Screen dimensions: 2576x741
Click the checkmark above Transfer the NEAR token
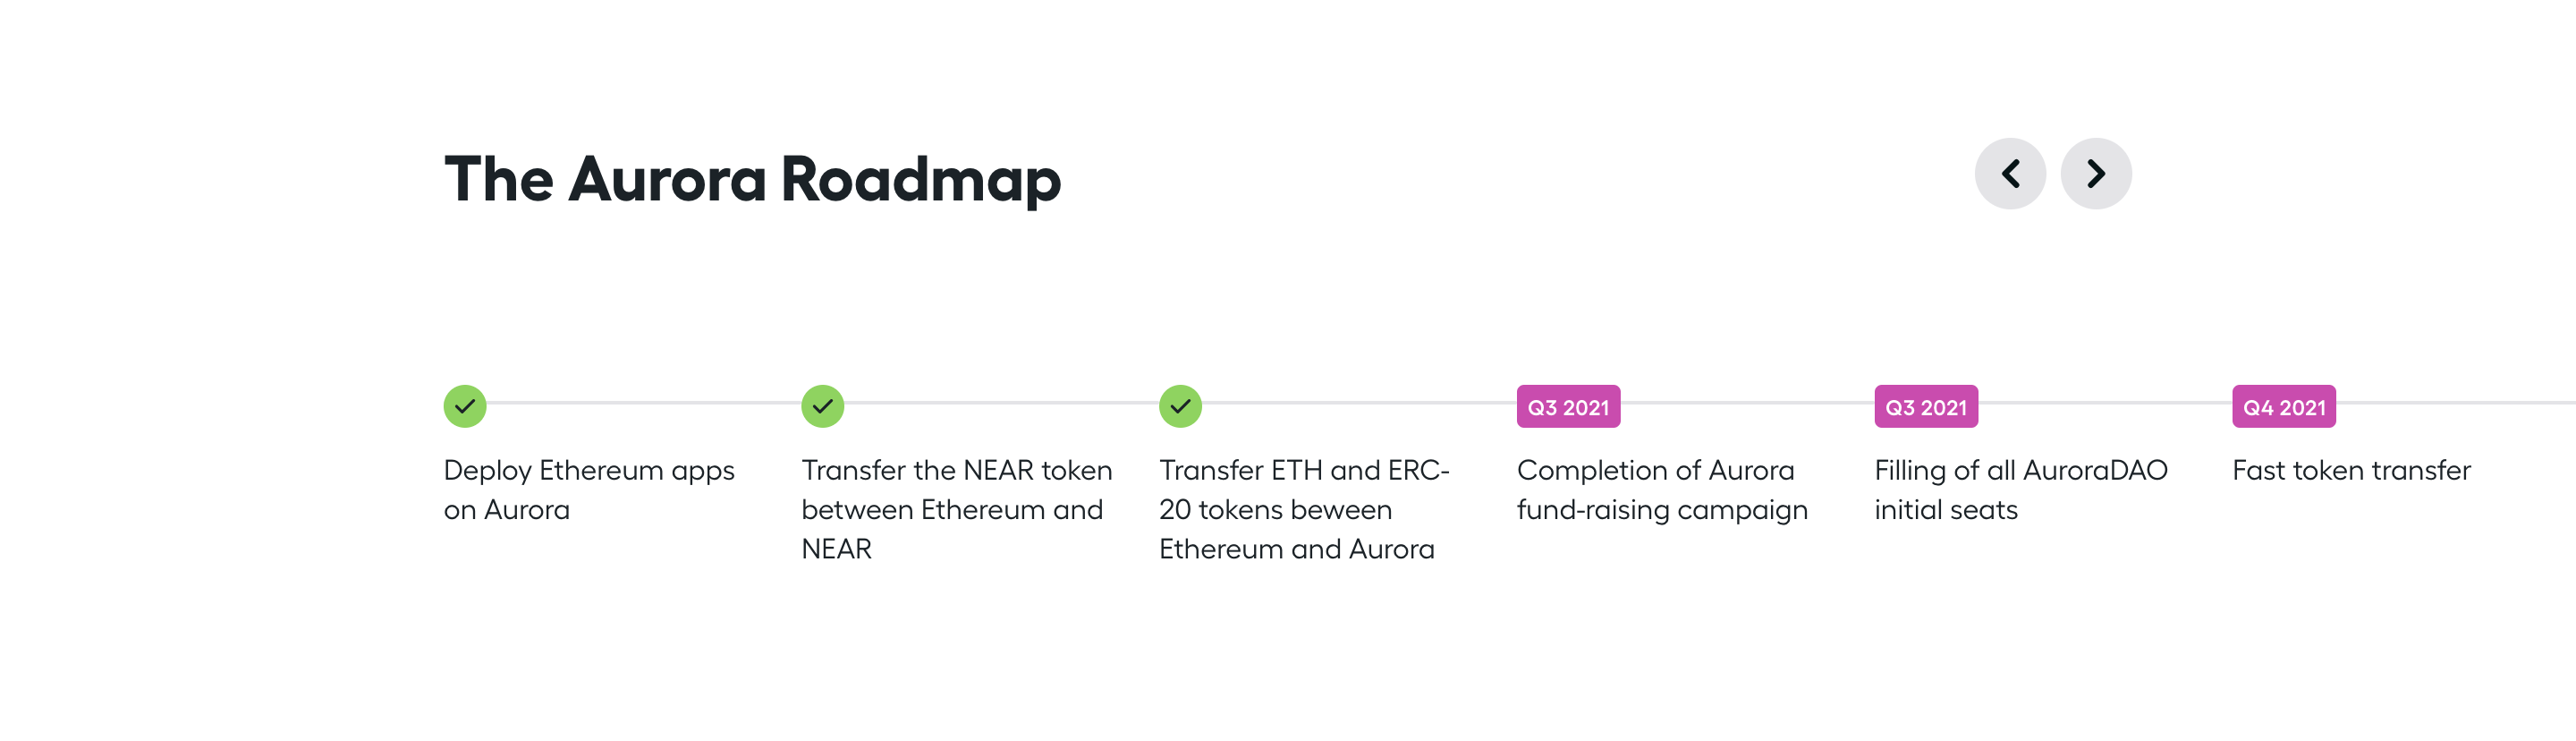(x=822, y=406)
